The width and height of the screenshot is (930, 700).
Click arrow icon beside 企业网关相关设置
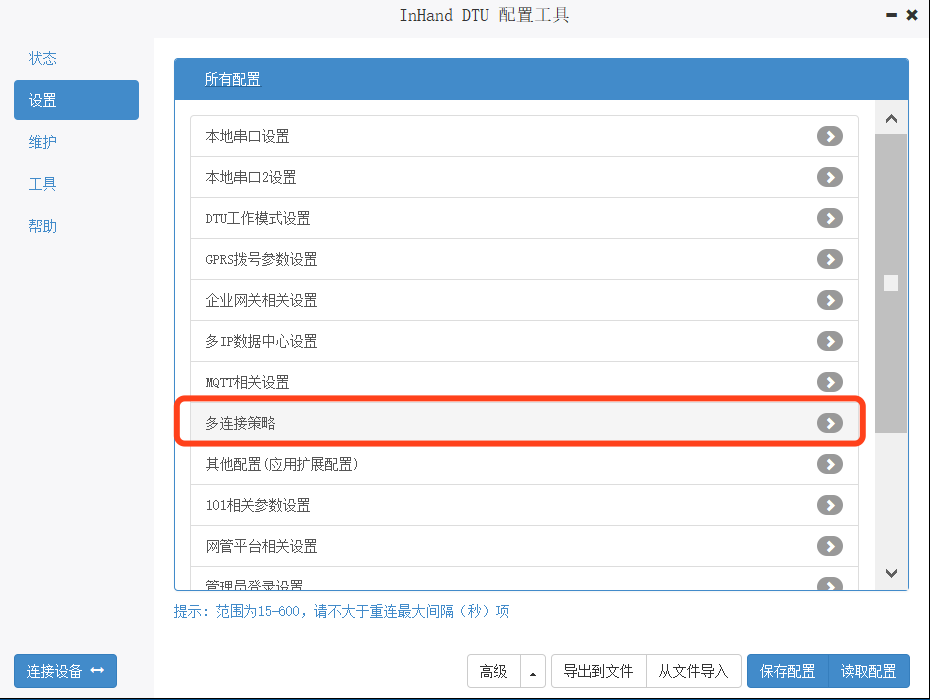(829, 300)
